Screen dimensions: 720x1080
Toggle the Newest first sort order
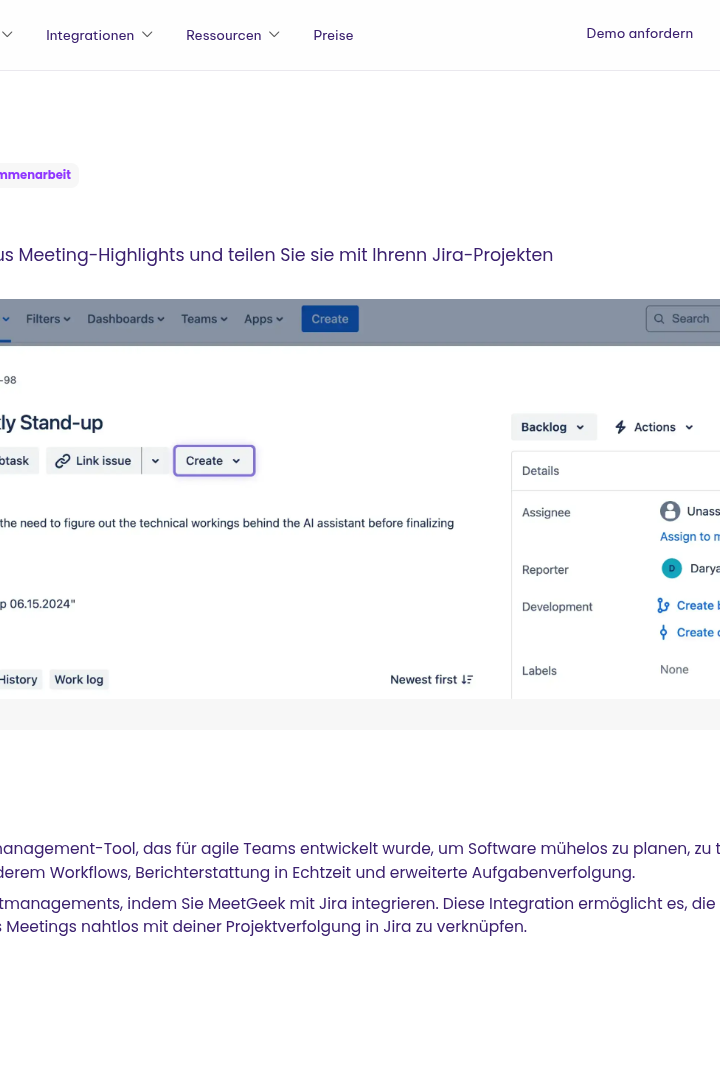coord(431,680)
